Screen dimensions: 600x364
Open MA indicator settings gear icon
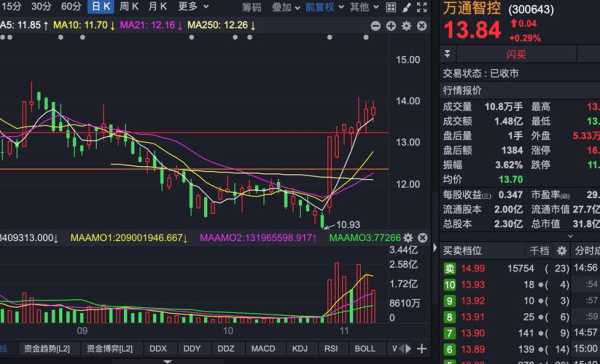406,26
